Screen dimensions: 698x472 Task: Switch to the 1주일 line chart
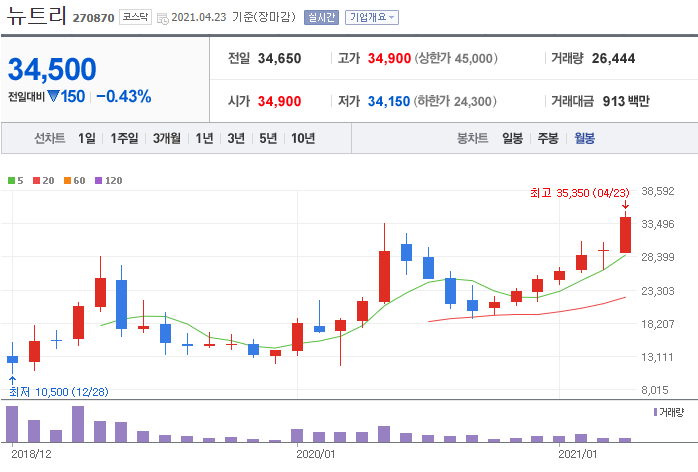tap(126, 138)
